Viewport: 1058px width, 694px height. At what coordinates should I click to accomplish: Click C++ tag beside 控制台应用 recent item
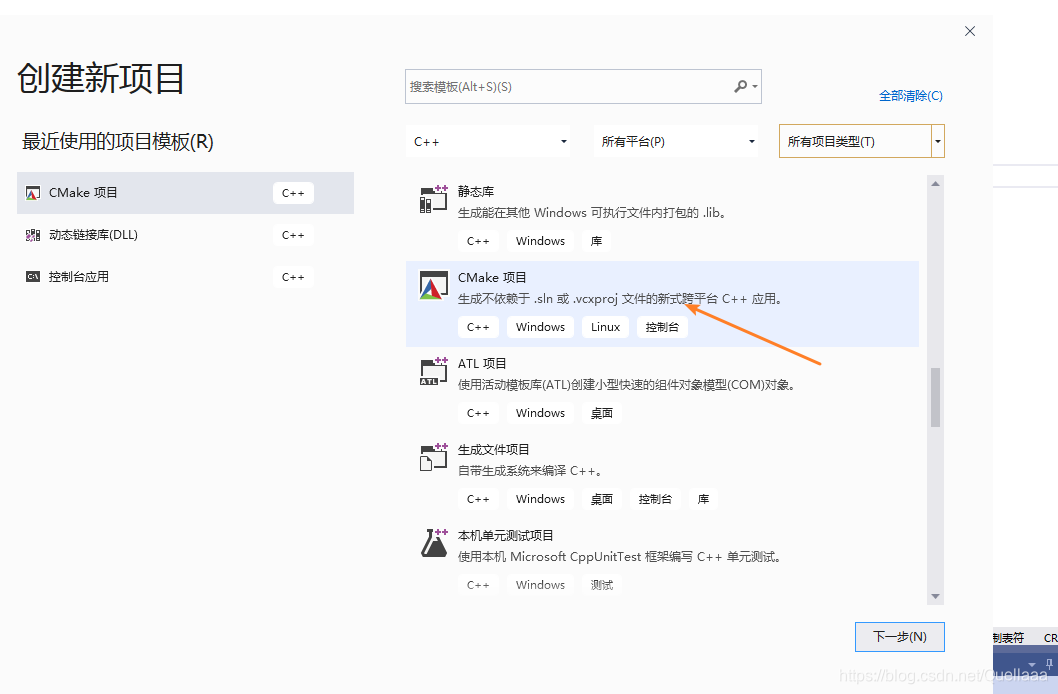[293, 277]
